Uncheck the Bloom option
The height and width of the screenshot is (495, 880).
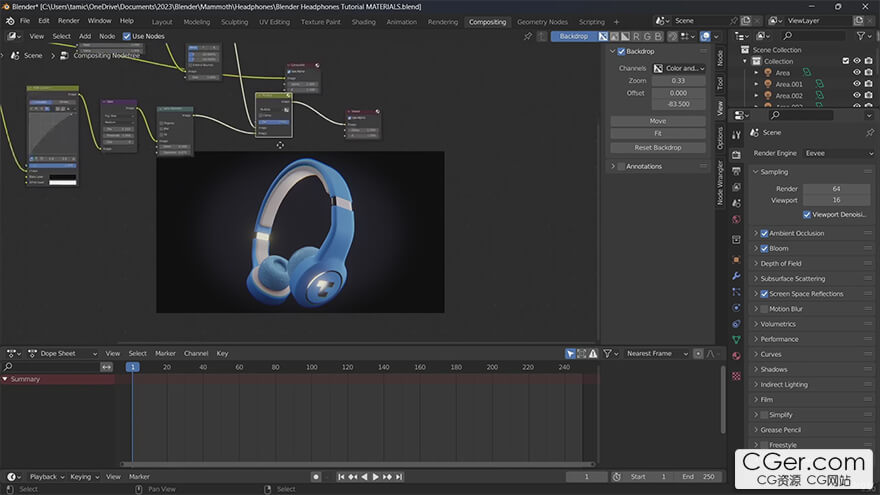tap(764, 248)
